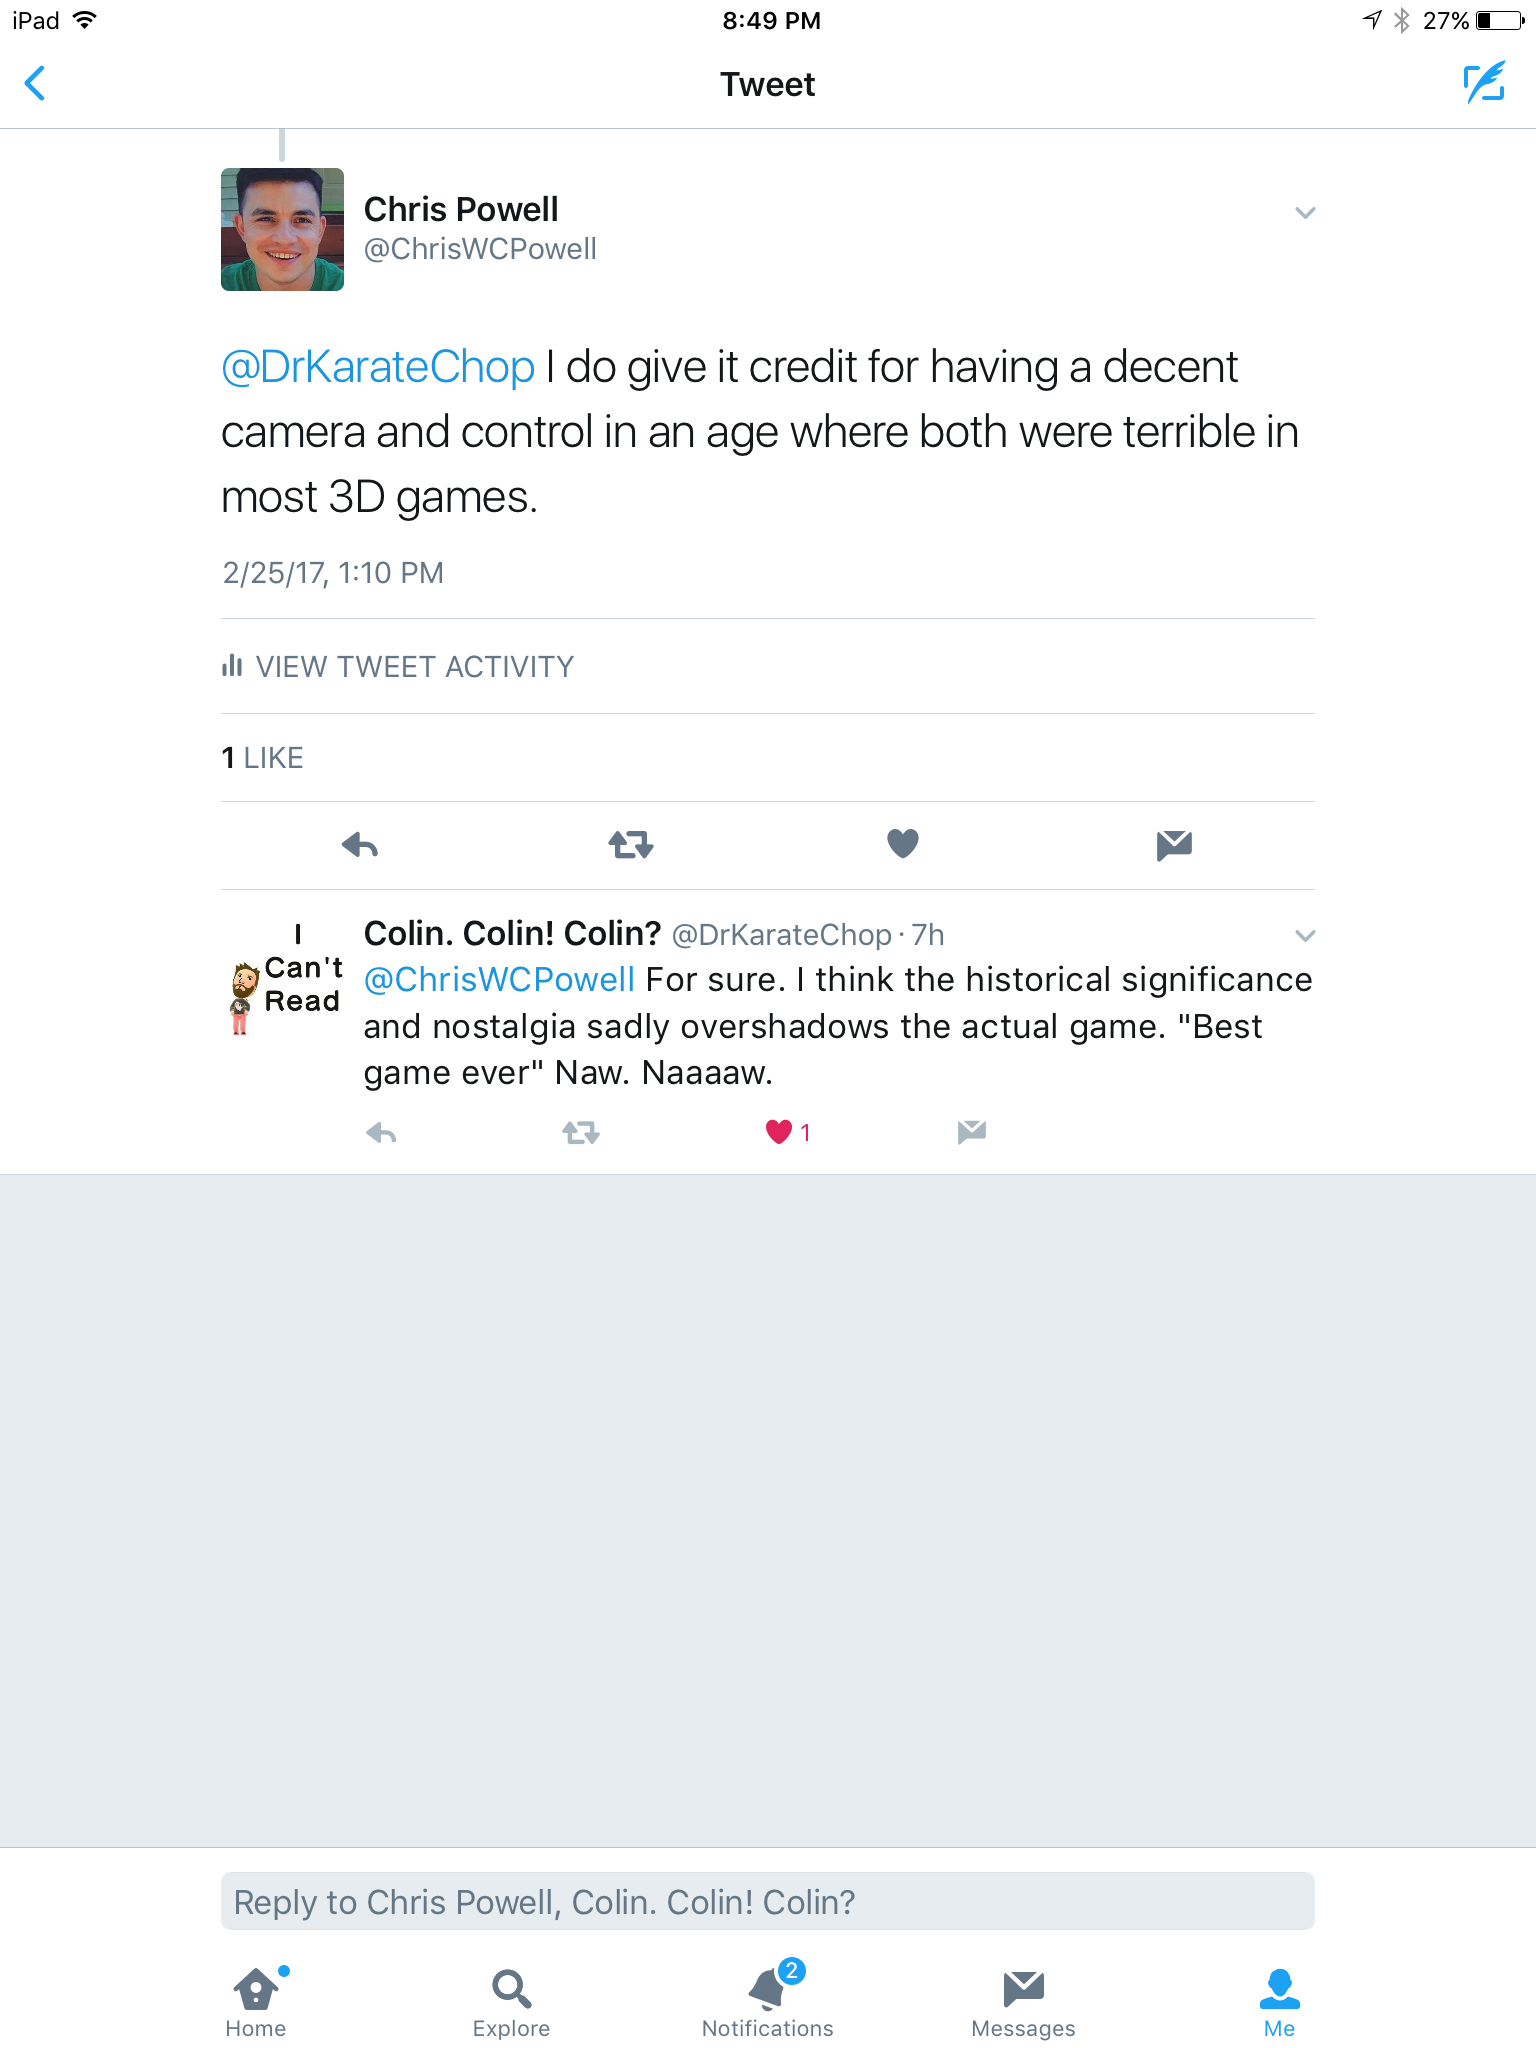Send Colin's reply via message icon
Screen dimensions: 1536x2048
pos(972,1132)
